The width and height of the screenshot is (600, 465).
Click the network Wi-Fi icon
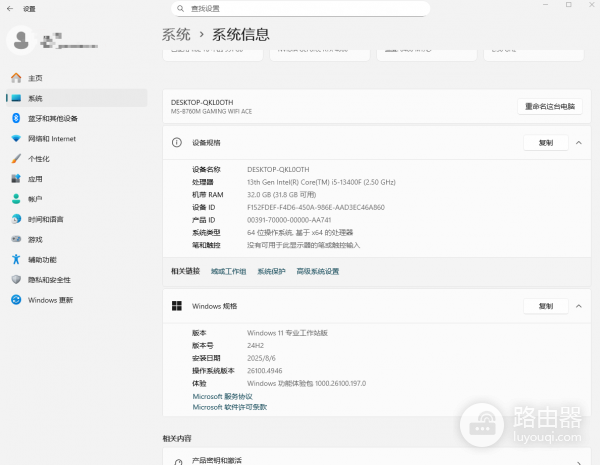click(16, 139)
